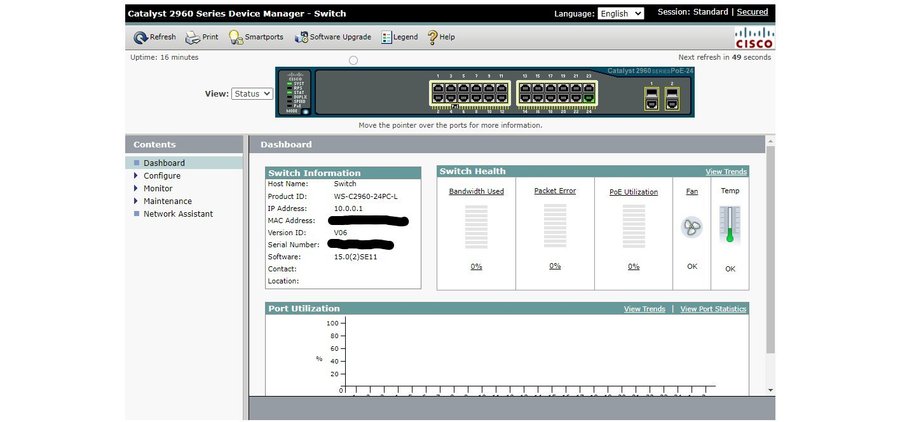
Task: Click the Fan OK status text
Action: (692, 266)
